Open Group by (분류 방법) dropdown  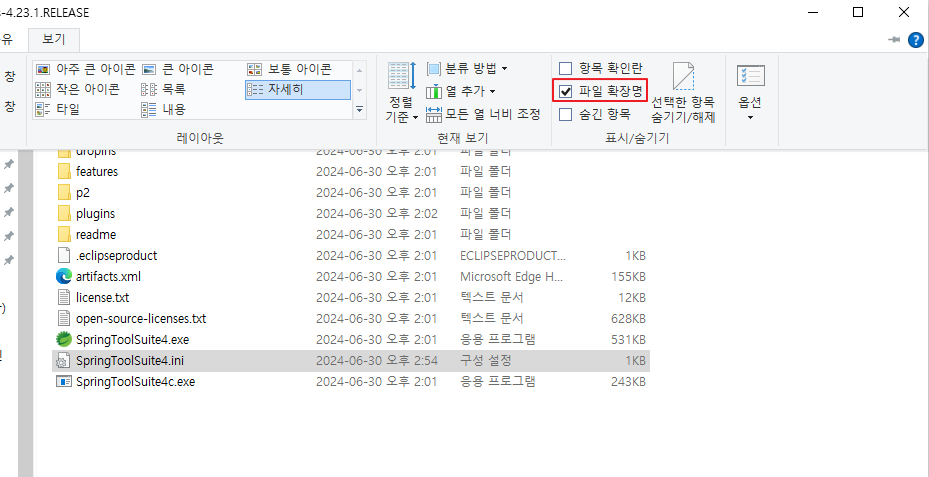click(x=467, y=69)
